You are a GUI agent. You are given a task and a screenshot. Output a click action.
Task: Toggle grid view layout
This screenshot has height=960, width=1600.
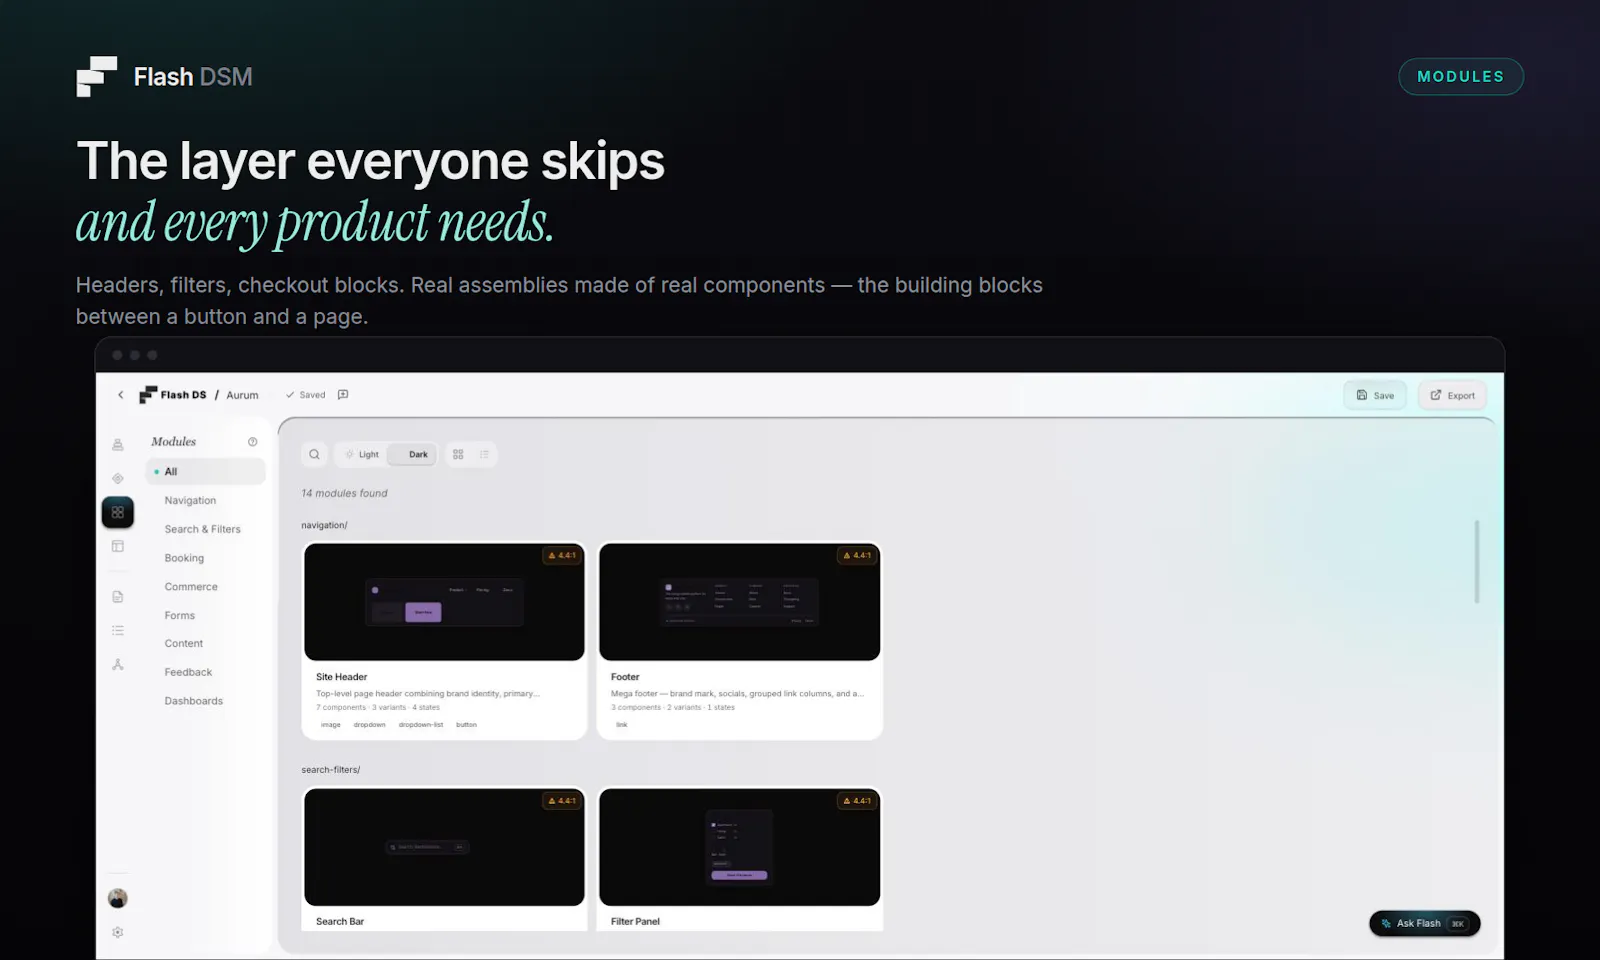click(458, 454)
